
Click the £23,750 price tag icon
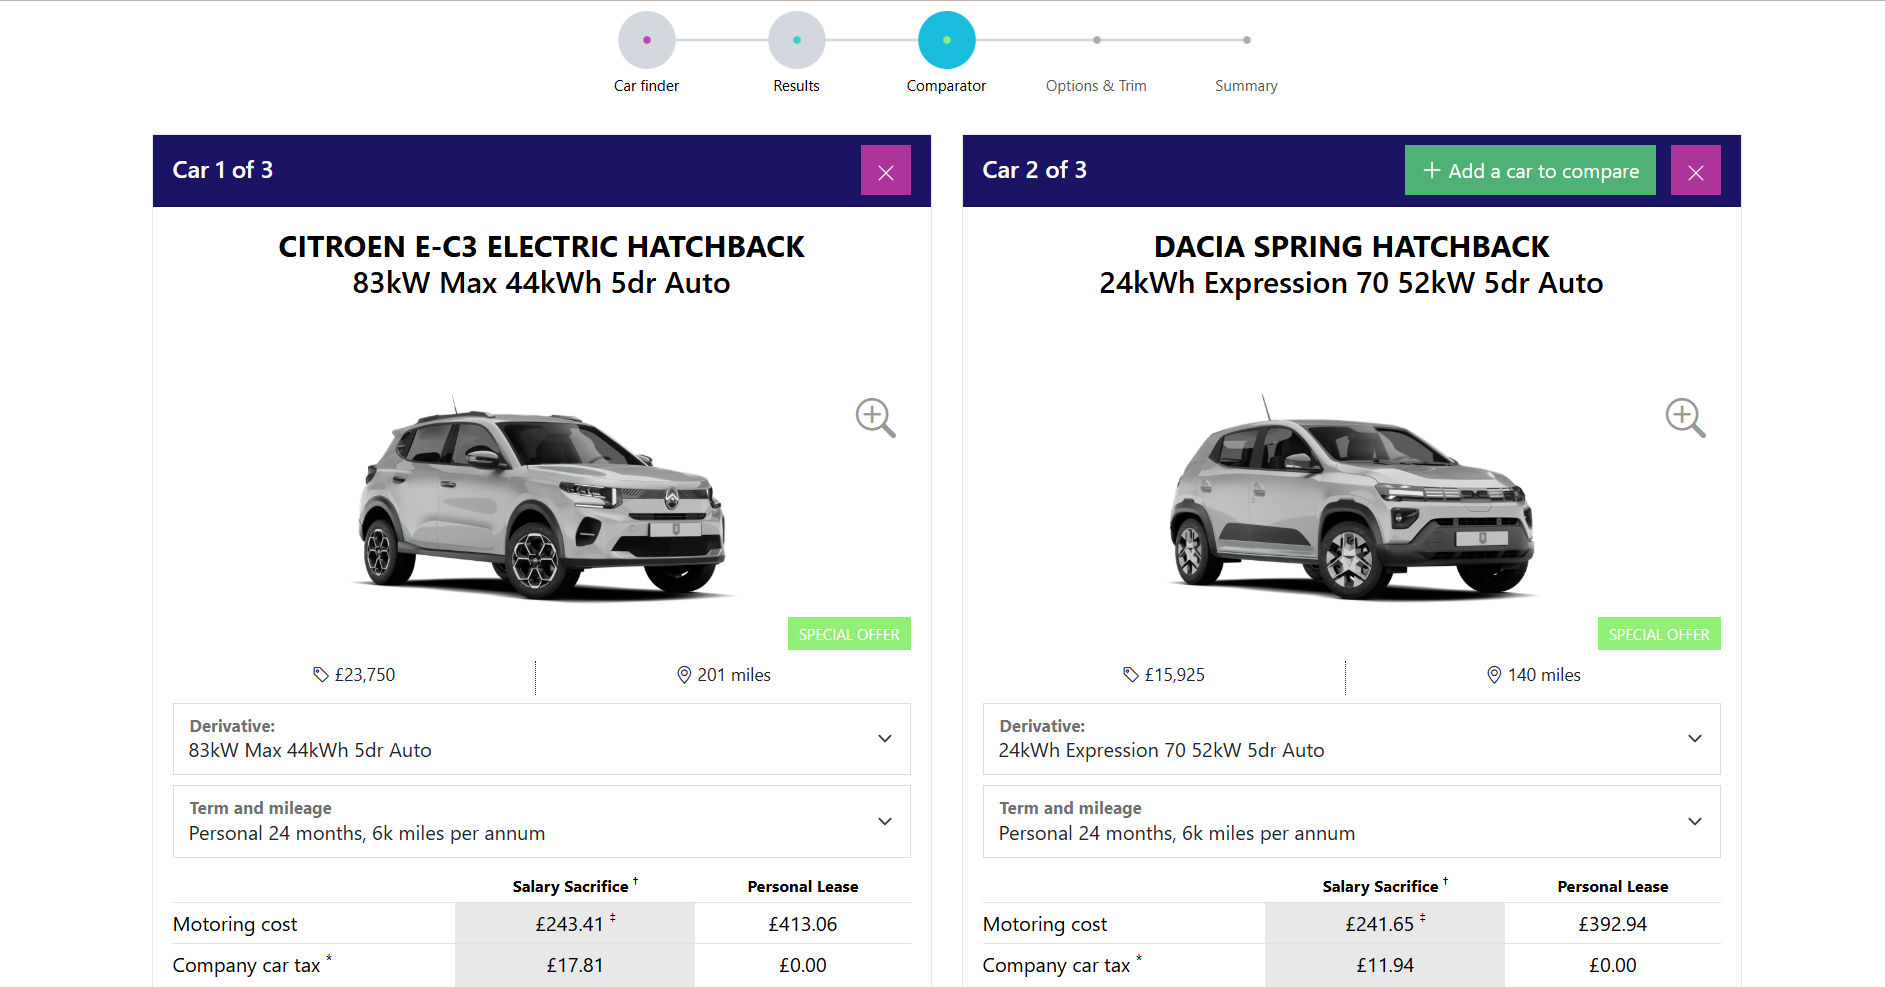(x=321, y=675)
